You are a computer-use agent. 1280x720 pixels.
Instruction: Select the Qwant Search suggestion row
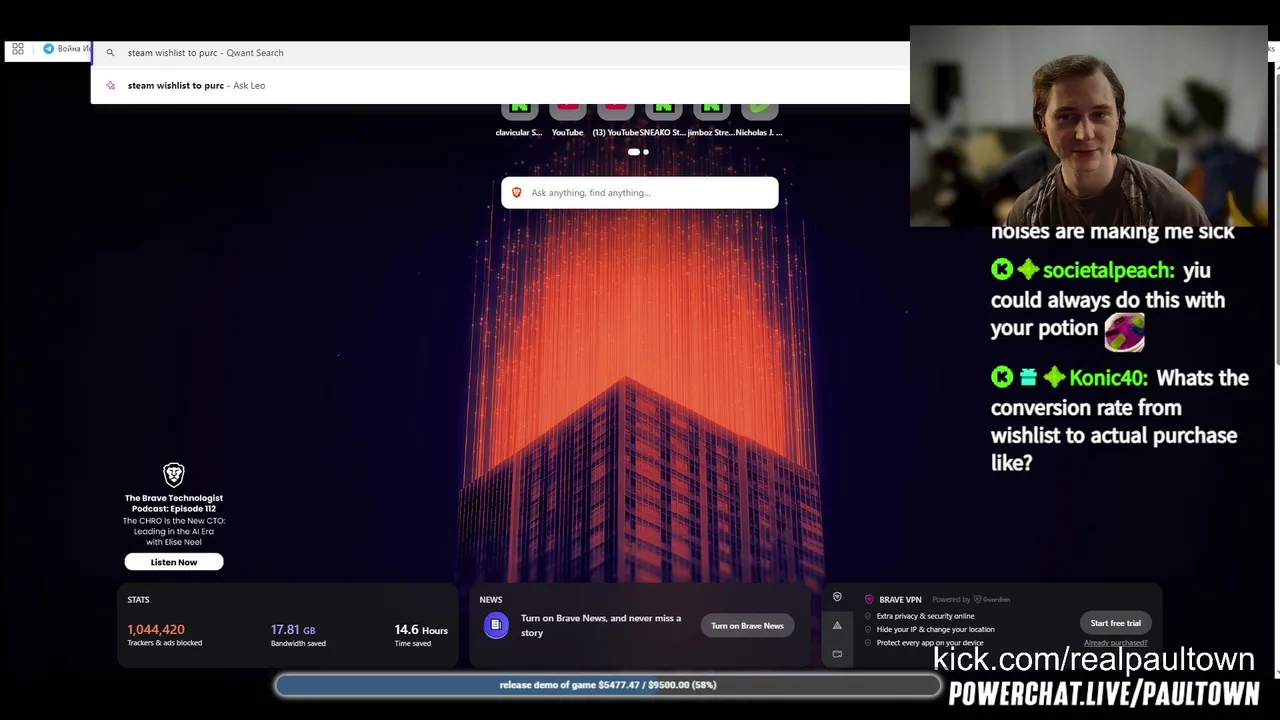coord(500,53)
